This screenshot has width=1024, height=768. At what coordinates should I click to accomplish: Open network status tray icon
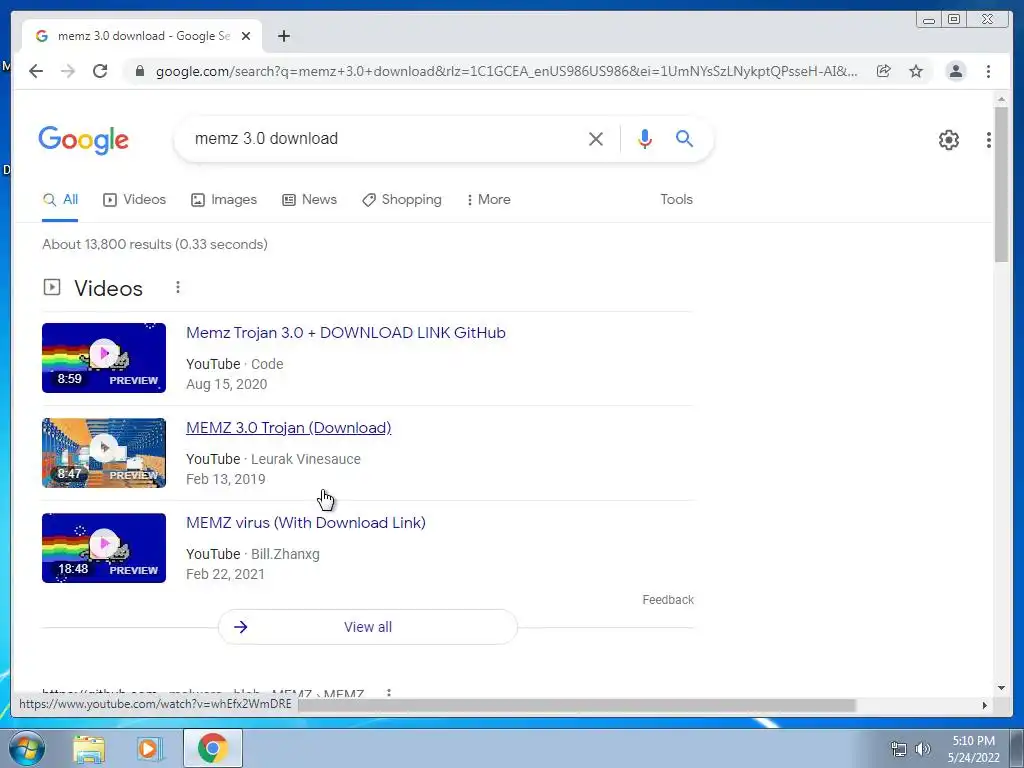coord(899,749)
